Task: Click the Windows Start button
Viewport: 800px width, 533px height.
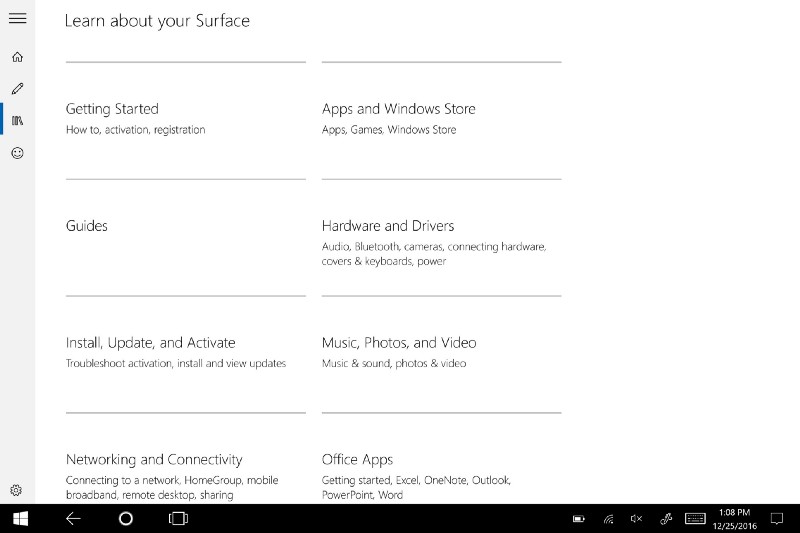Action: tap(20, 518)
